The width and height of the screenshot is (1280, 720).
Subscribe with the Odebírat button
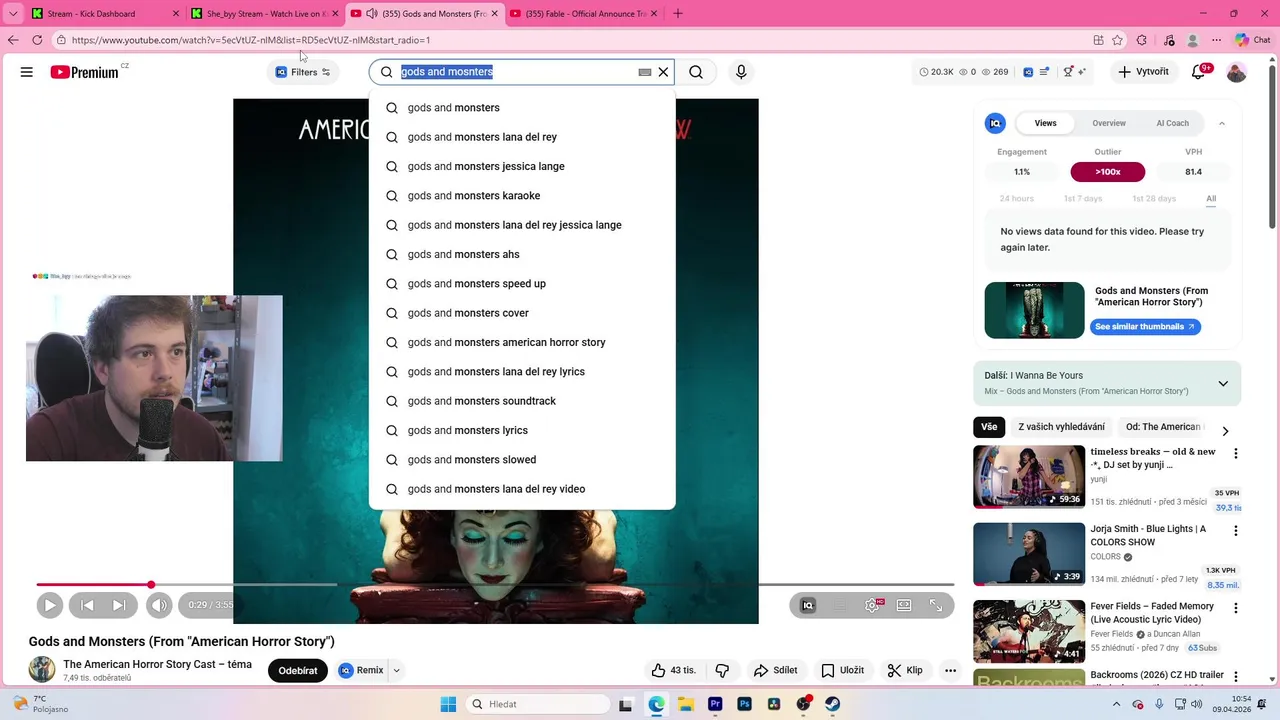pos(298,671)
